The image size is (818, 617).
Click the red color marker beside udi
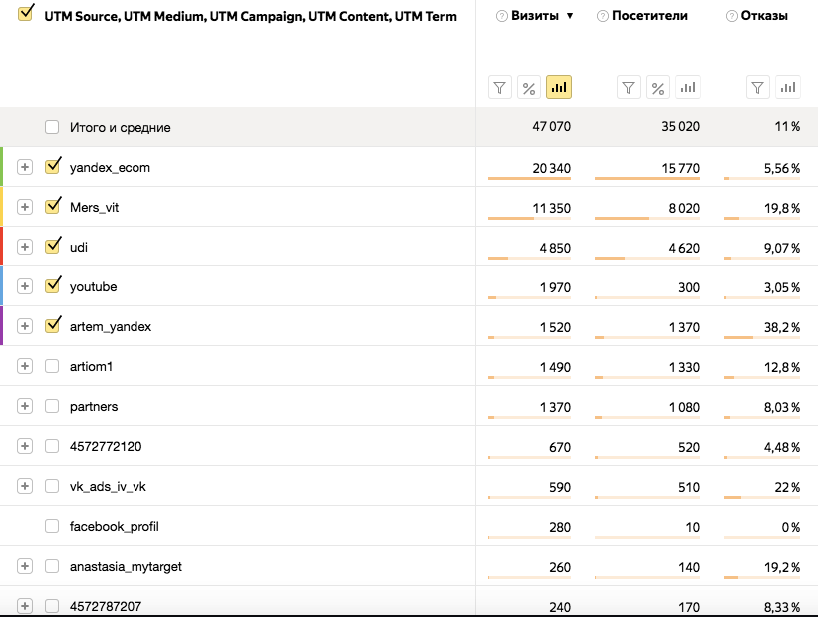pos(2,246)
